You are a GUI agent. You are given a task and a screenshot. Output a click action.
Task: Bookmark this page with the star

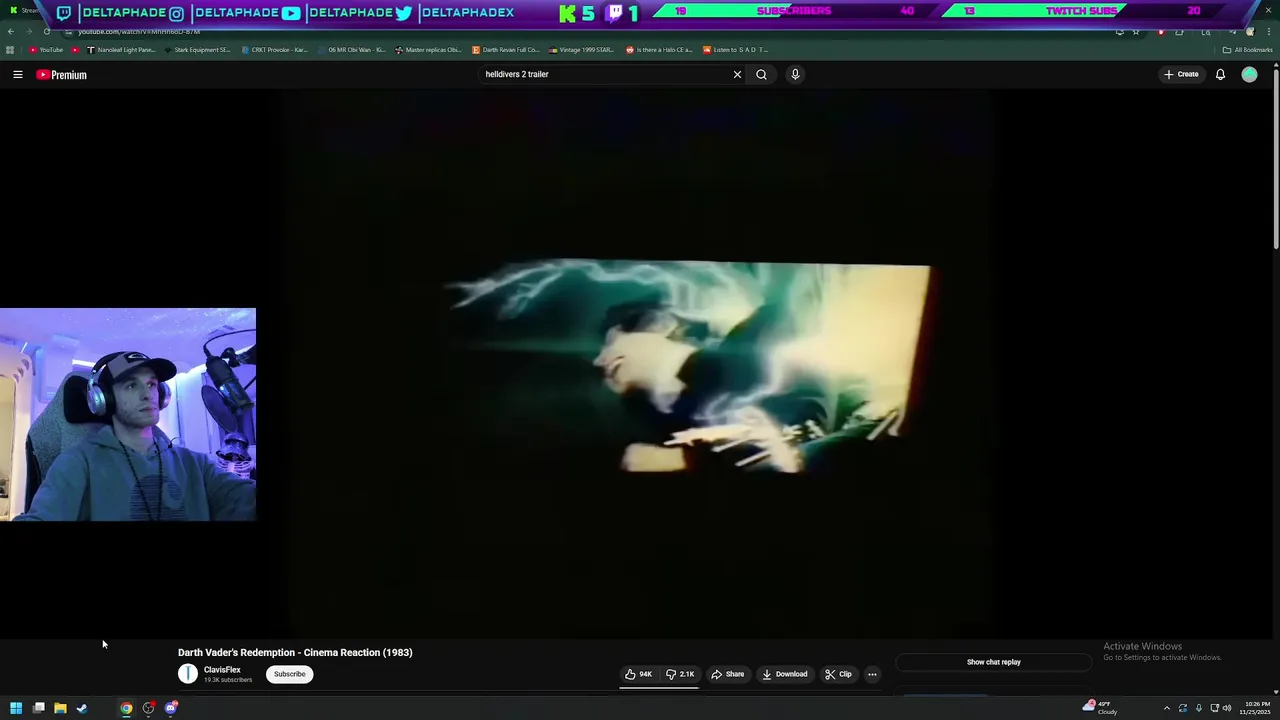tap(1136, 32)
